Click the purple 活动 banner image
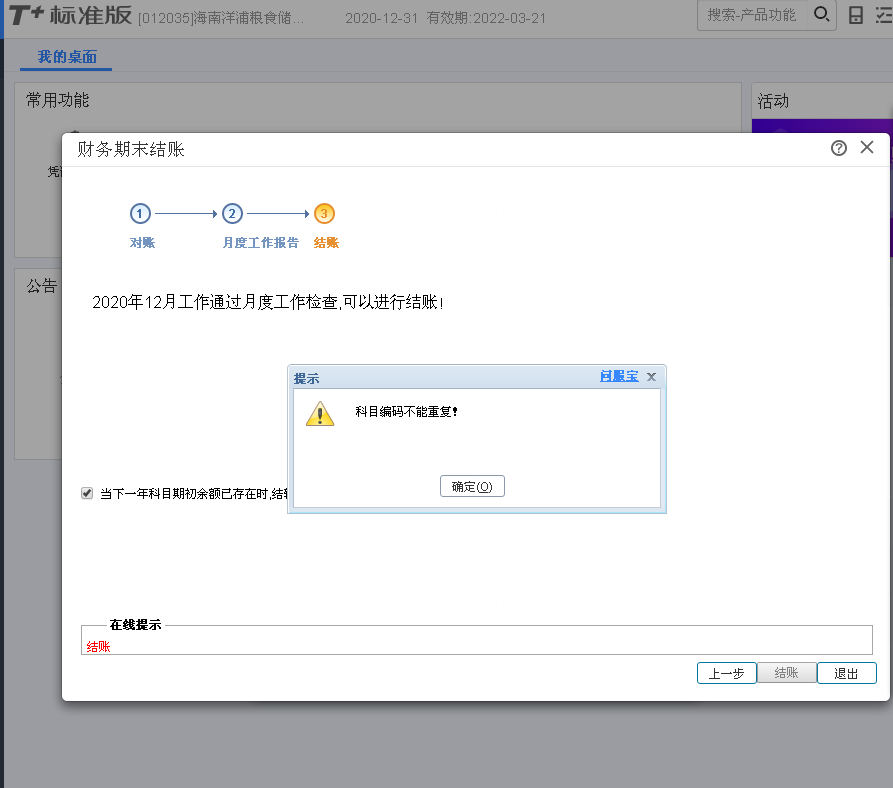 (x=822, y=126)
